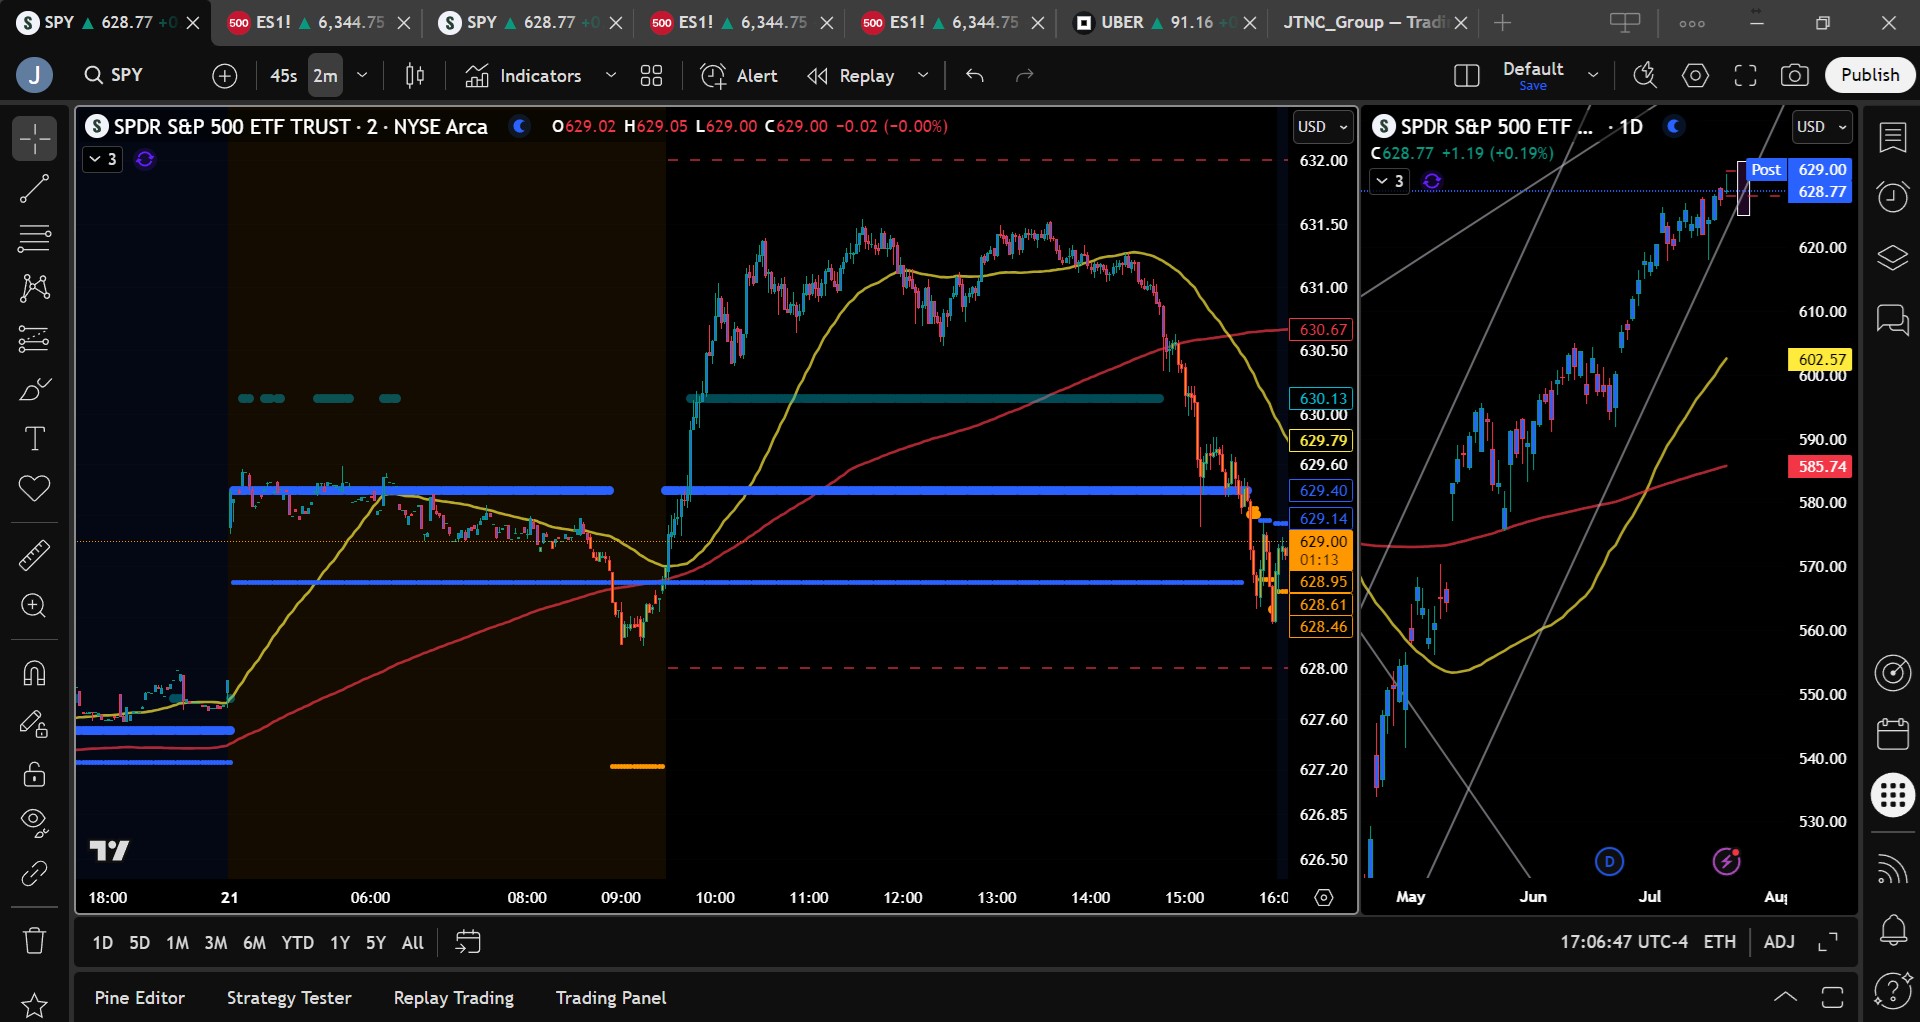Open the chart layout setup selector

tap(1466, 75)
